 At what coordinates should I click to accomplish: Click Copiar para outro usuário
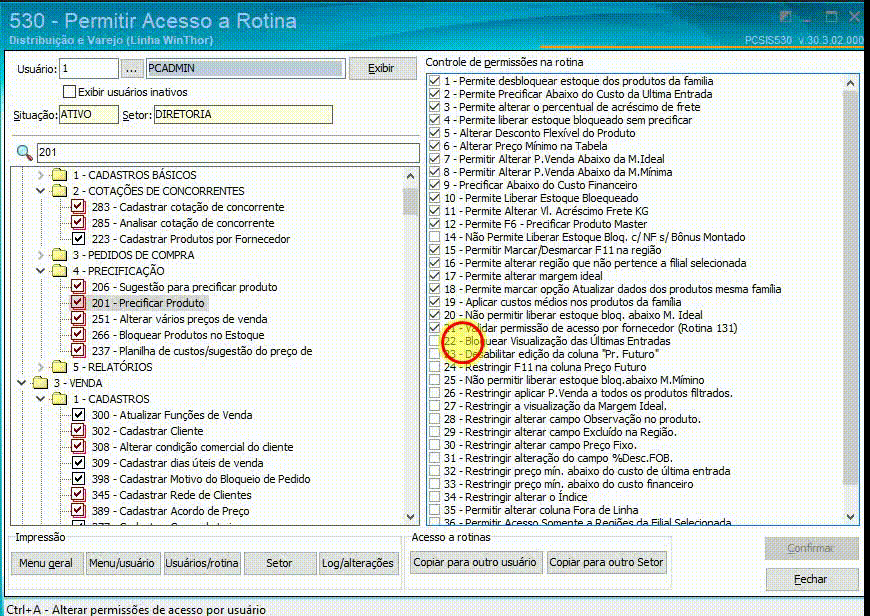(475, 562)
